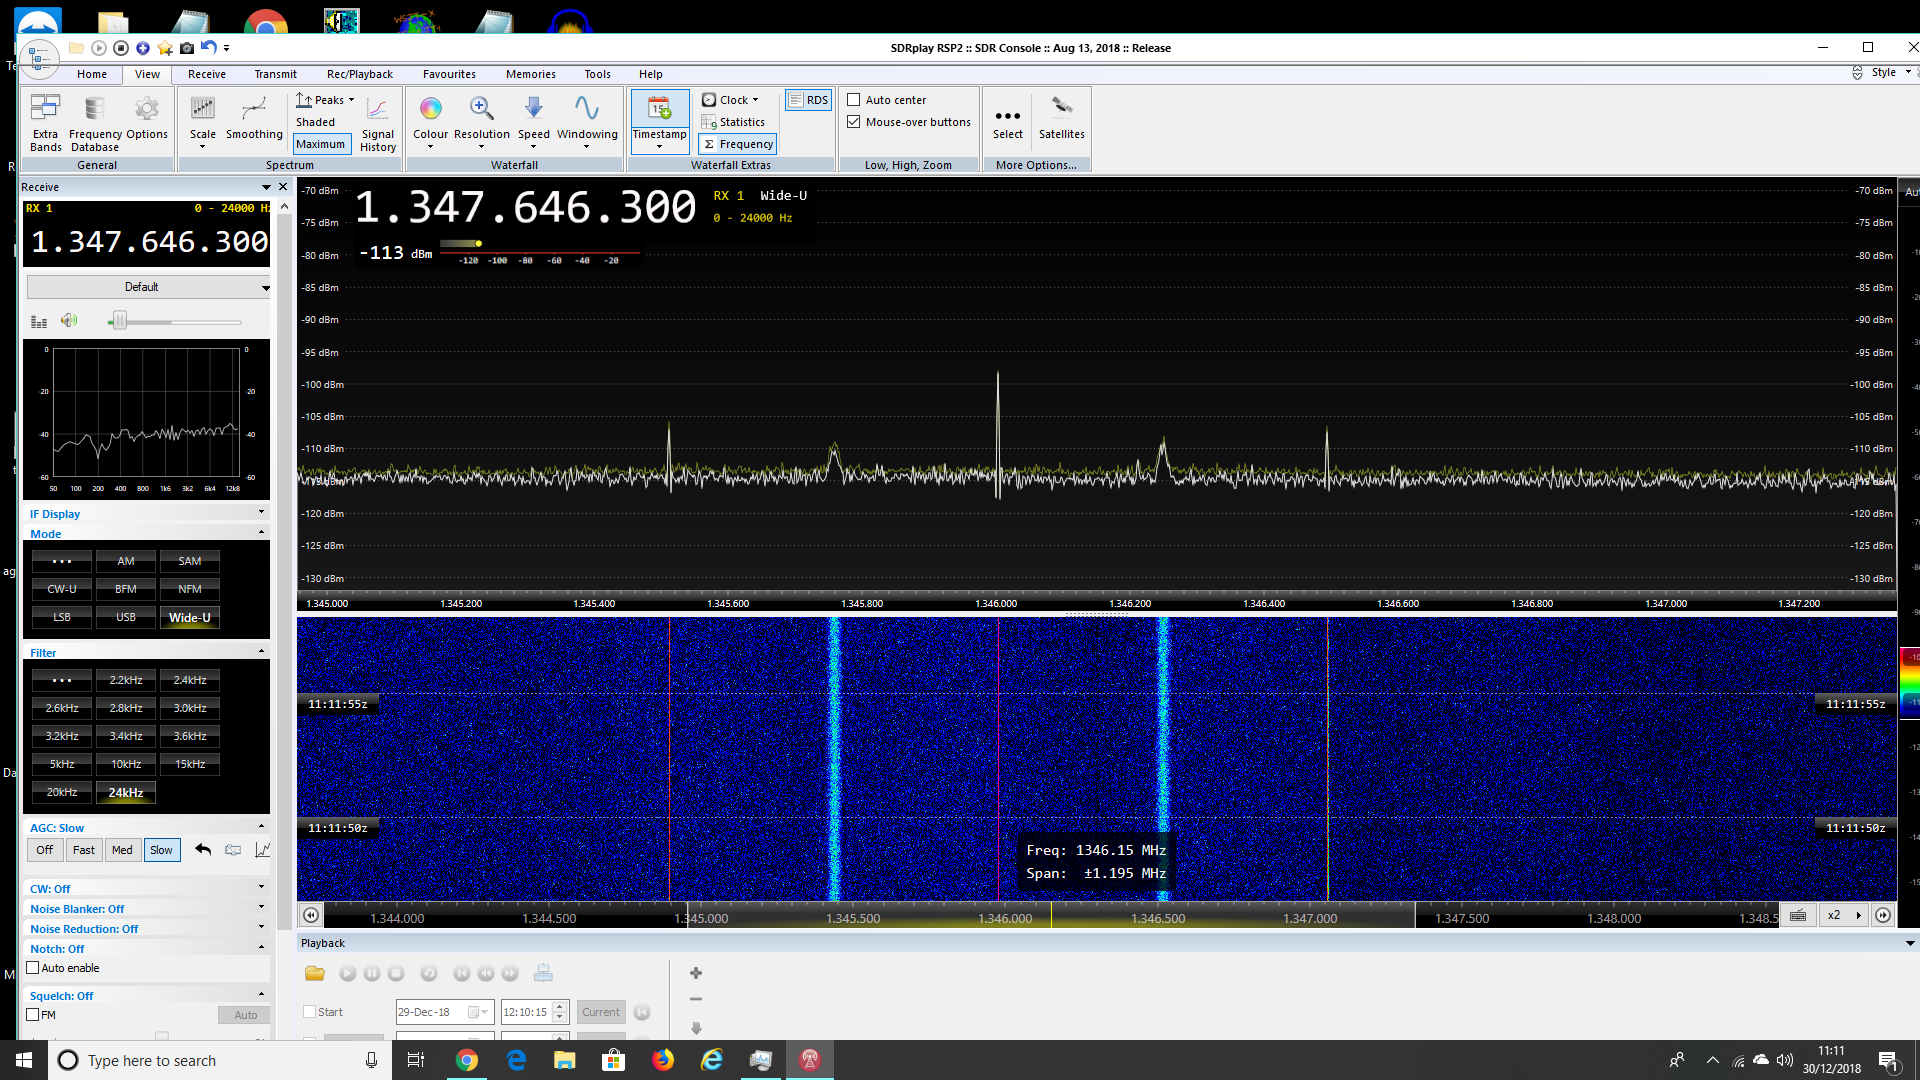Toggle Statistics display
Image resolution: width=1920 pixels, height=1080 pixels.
(x=733, y=122)
